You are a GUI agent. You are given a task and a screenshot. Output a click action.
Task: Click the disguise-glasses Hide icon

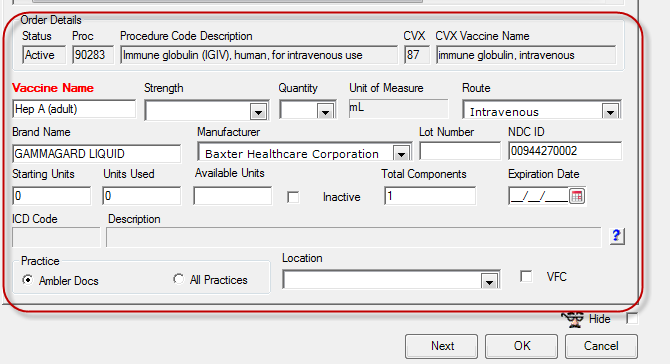[573, 319]
